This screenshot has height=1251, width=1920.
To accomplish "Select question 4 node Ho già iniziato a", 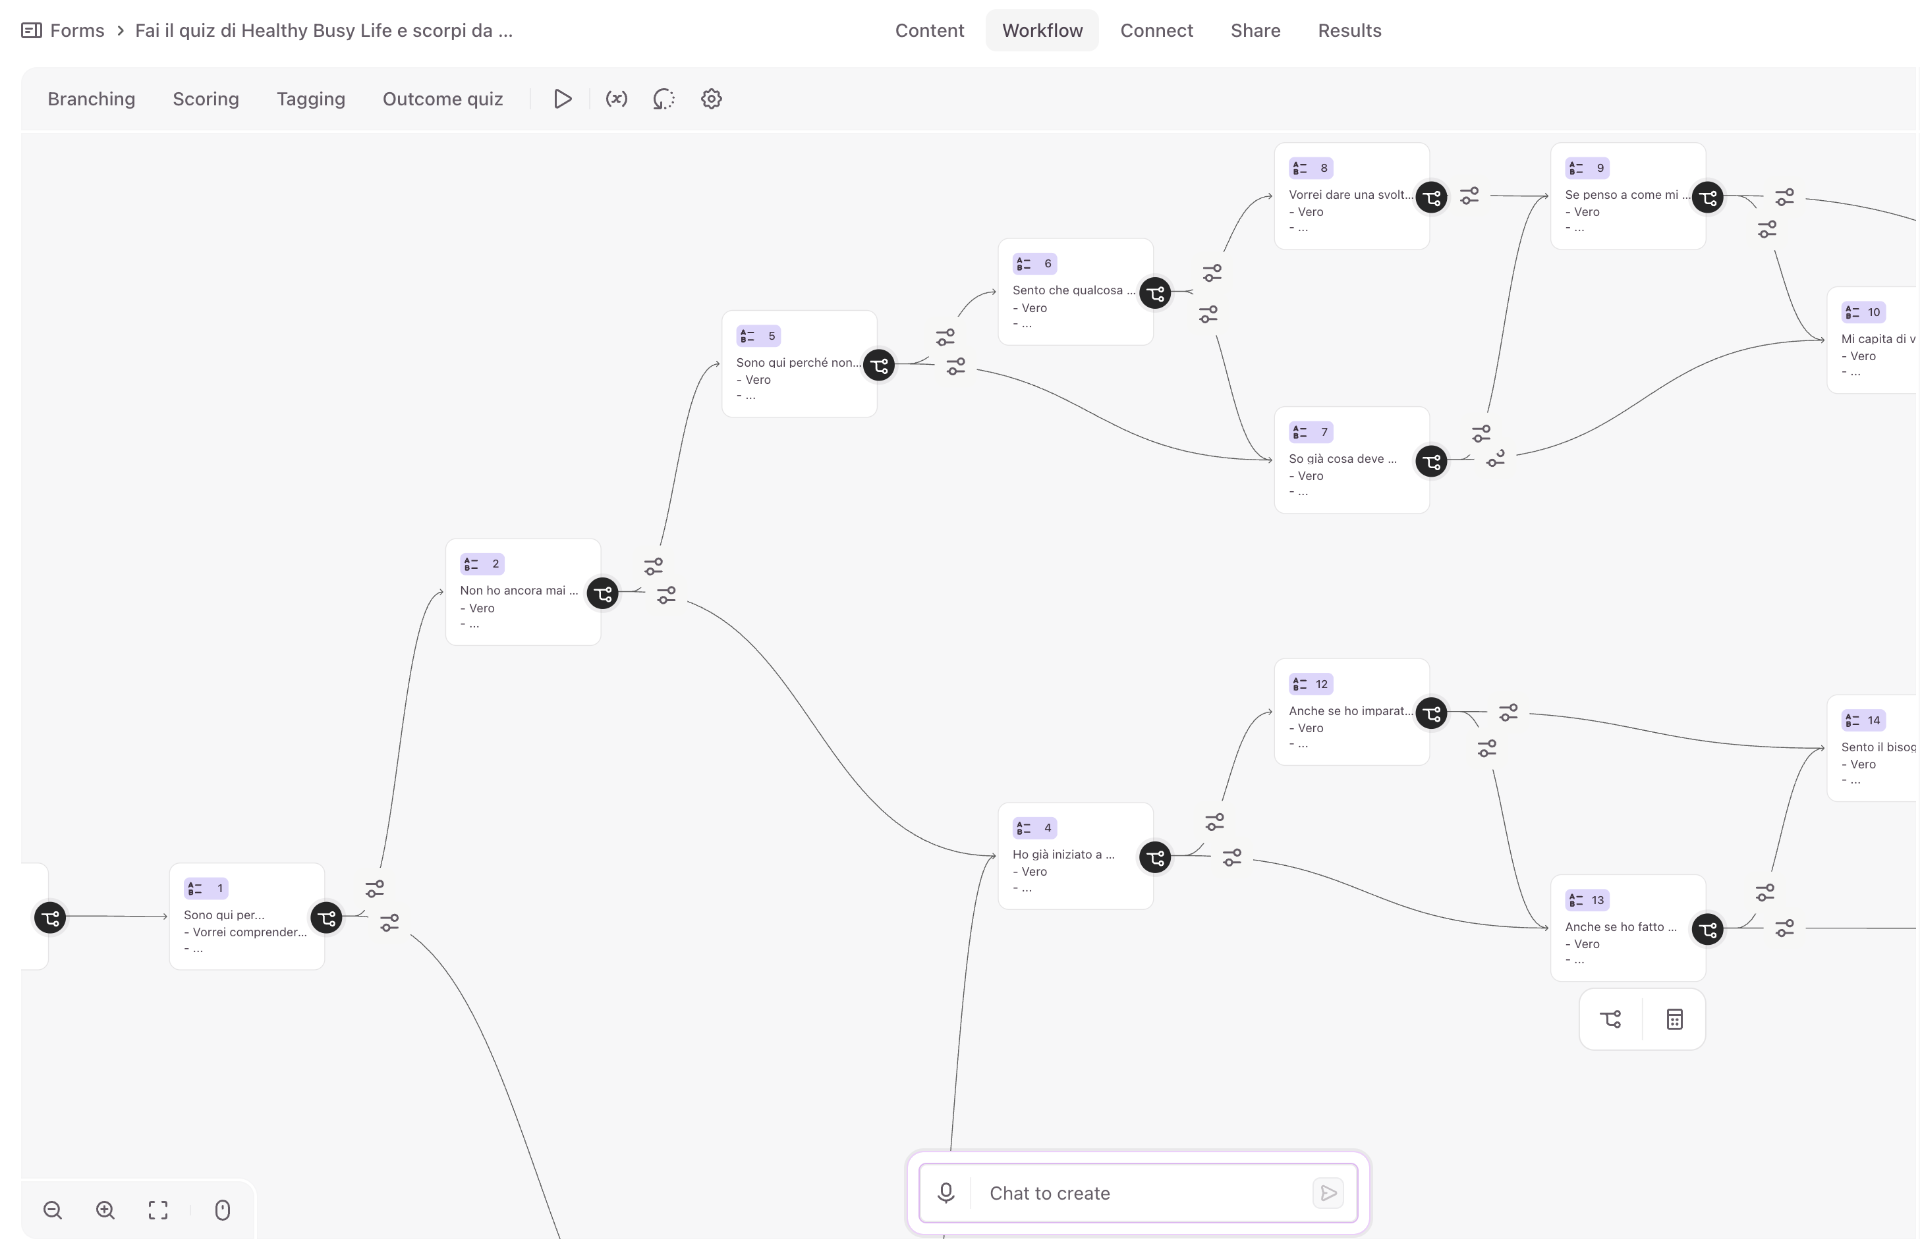I will [1075, 856].
